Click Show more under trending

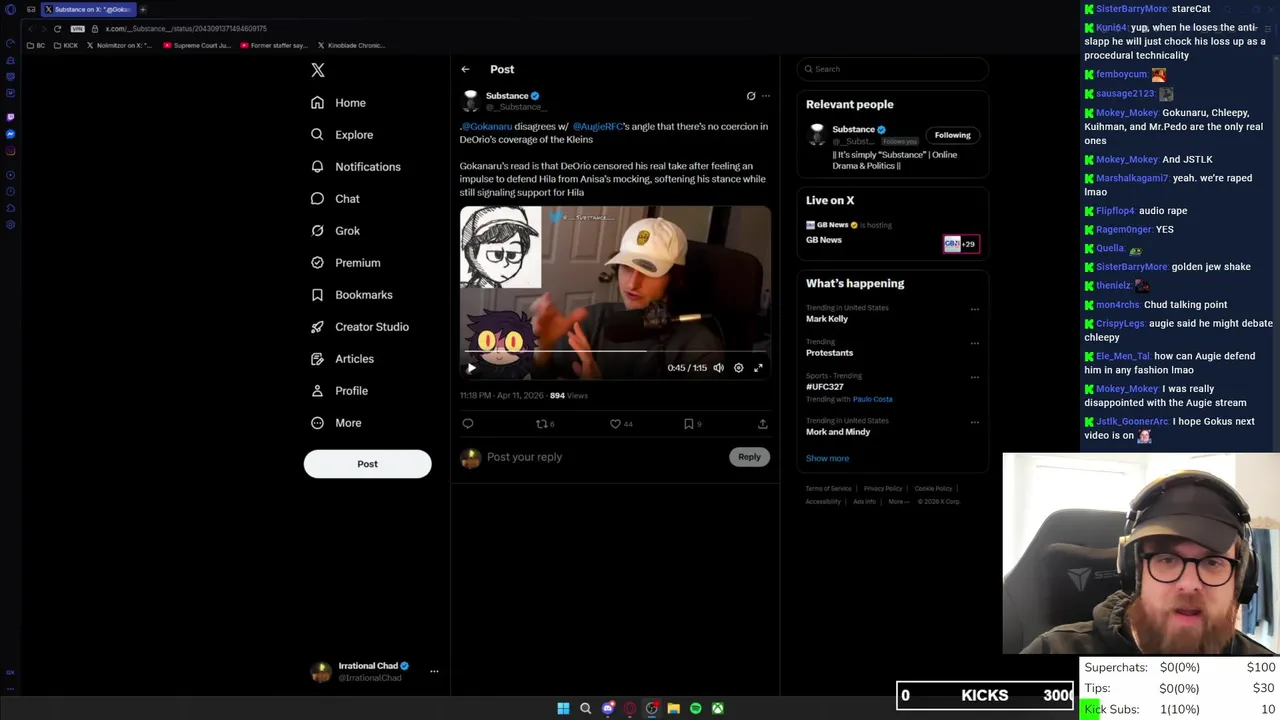pyautogui.click(x=827, y=458)
